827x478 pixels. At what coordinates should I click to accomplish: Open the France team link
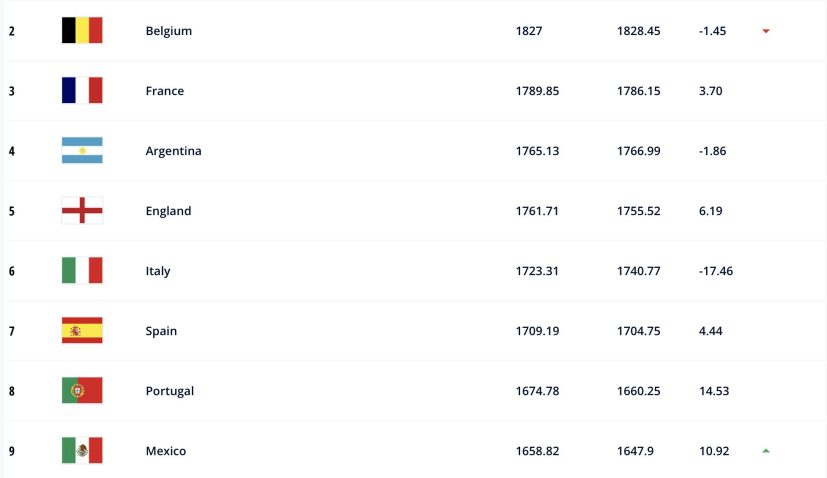[x=165, y=91]
